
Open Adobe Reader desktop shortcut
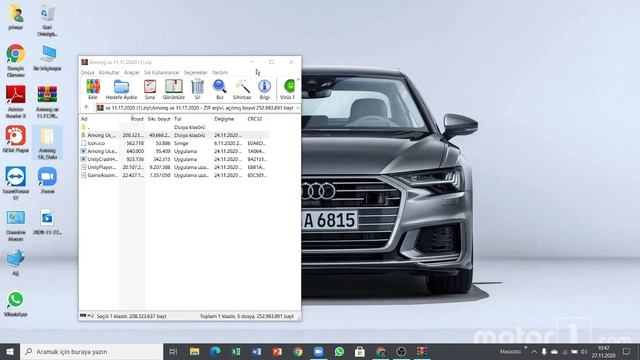point(16,101)
